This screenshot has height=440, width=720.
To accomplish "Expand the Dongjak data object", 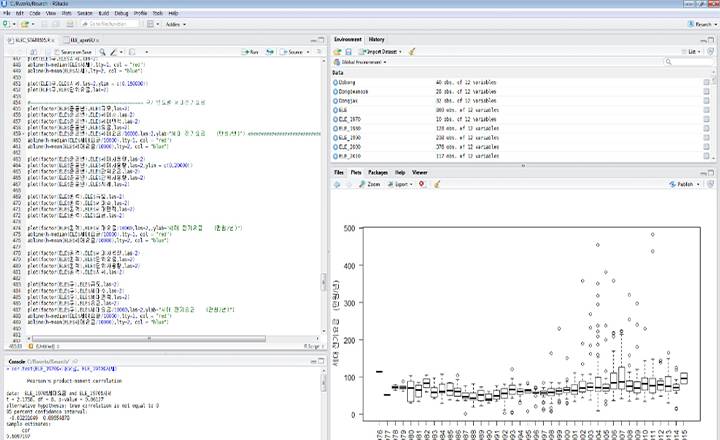I will 336,100.
